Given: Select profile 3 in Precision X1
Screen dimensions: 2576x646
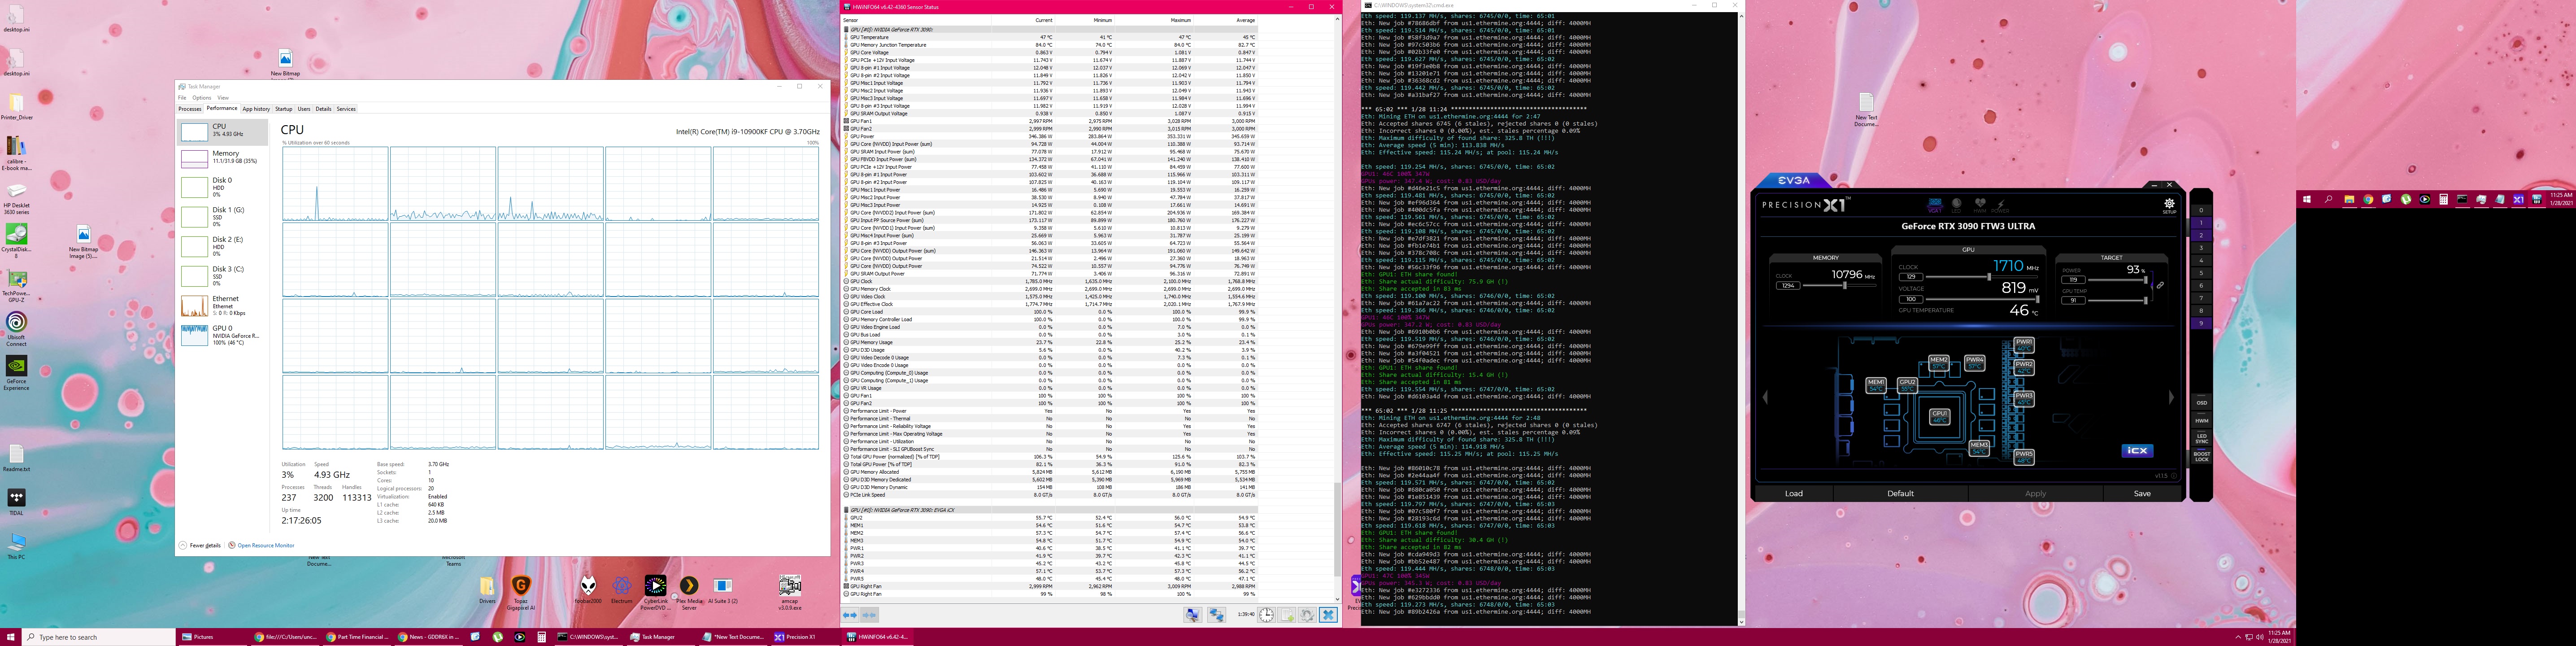Looking at the screenshot, I should click(x=2201, y=248).
